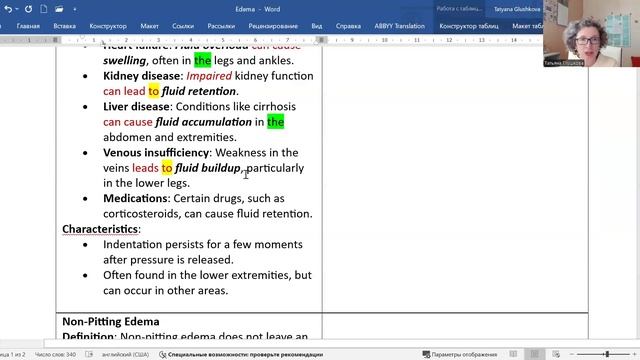Click the bold text 'Liver disease'
This screenshot has height=360, width=640.
point(136,107)
